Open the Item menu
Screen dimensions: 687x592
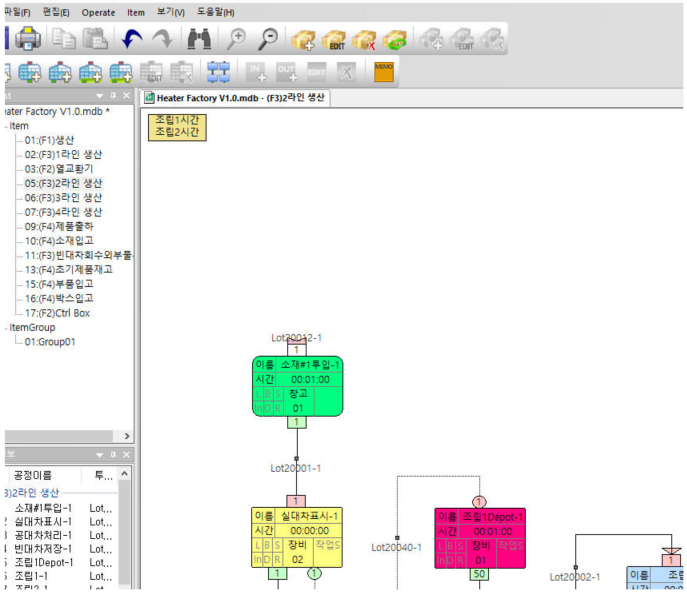point(135,12)
